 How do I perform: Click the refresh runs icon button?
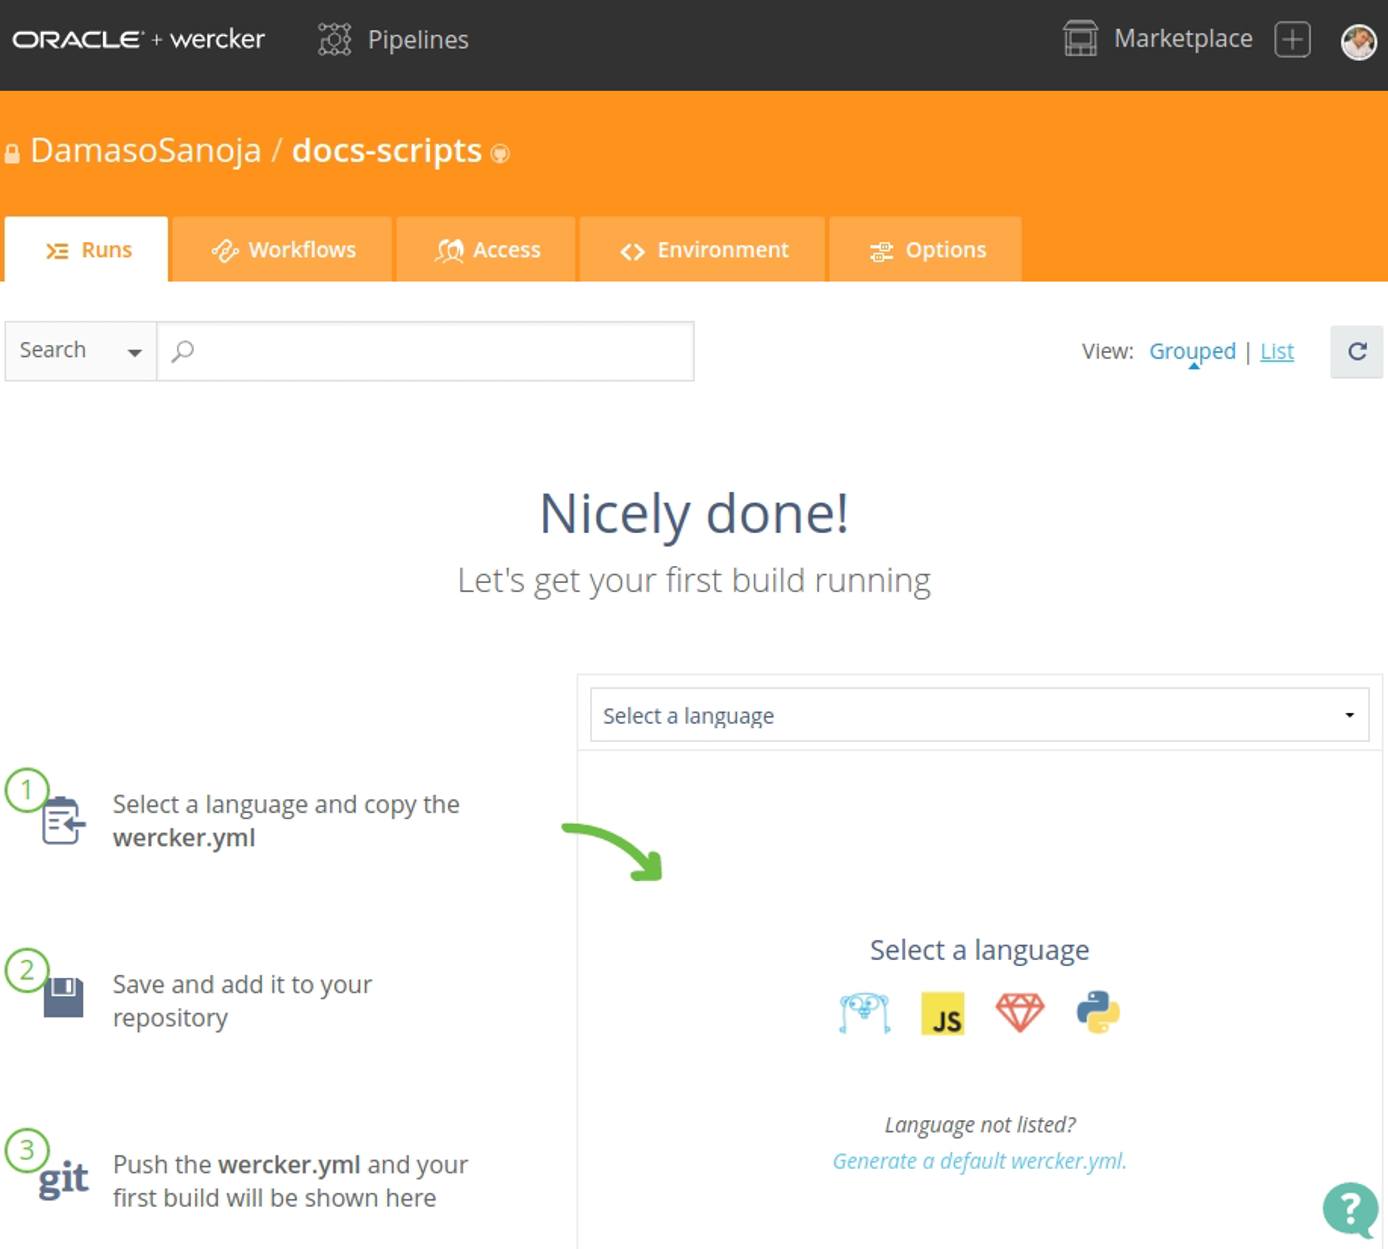pyautogui.click(x=1356, y=351)
